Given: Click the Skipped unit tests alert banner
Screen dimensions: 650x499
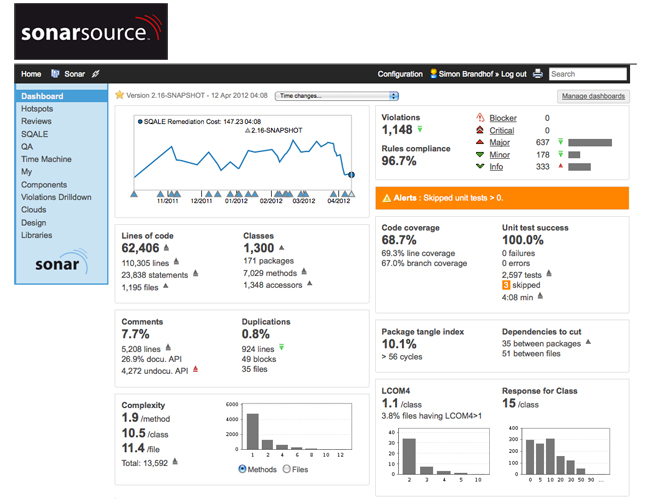Looking at the screenshot, I should click(x=502, y=198).
